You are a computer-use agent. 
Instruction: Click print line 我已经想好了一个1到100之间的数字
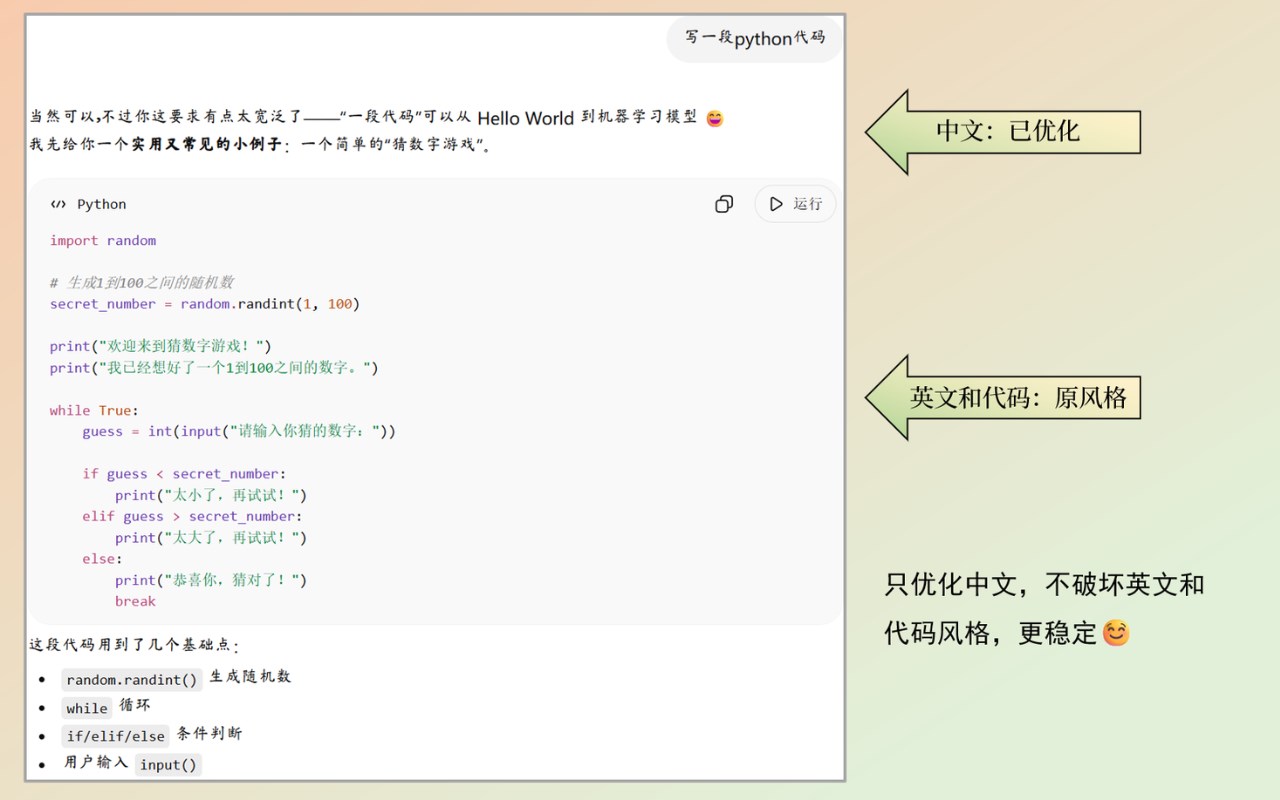pyautogui.click(x=214, y=368)
